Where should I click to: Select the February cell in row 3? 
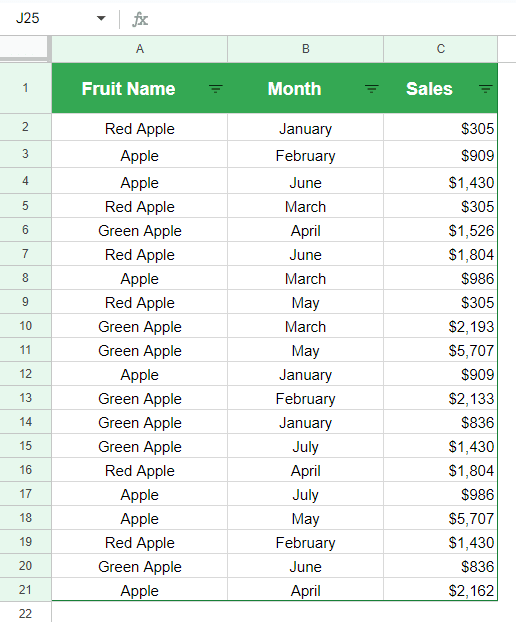(305, 155)
